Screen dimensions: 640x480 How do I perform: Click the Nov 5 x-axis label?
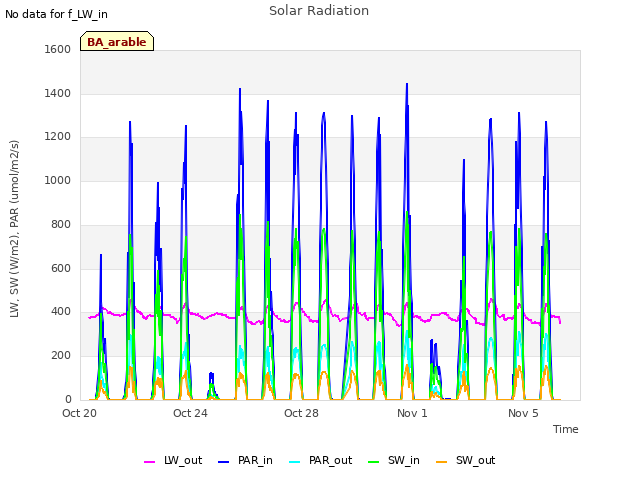523,413
